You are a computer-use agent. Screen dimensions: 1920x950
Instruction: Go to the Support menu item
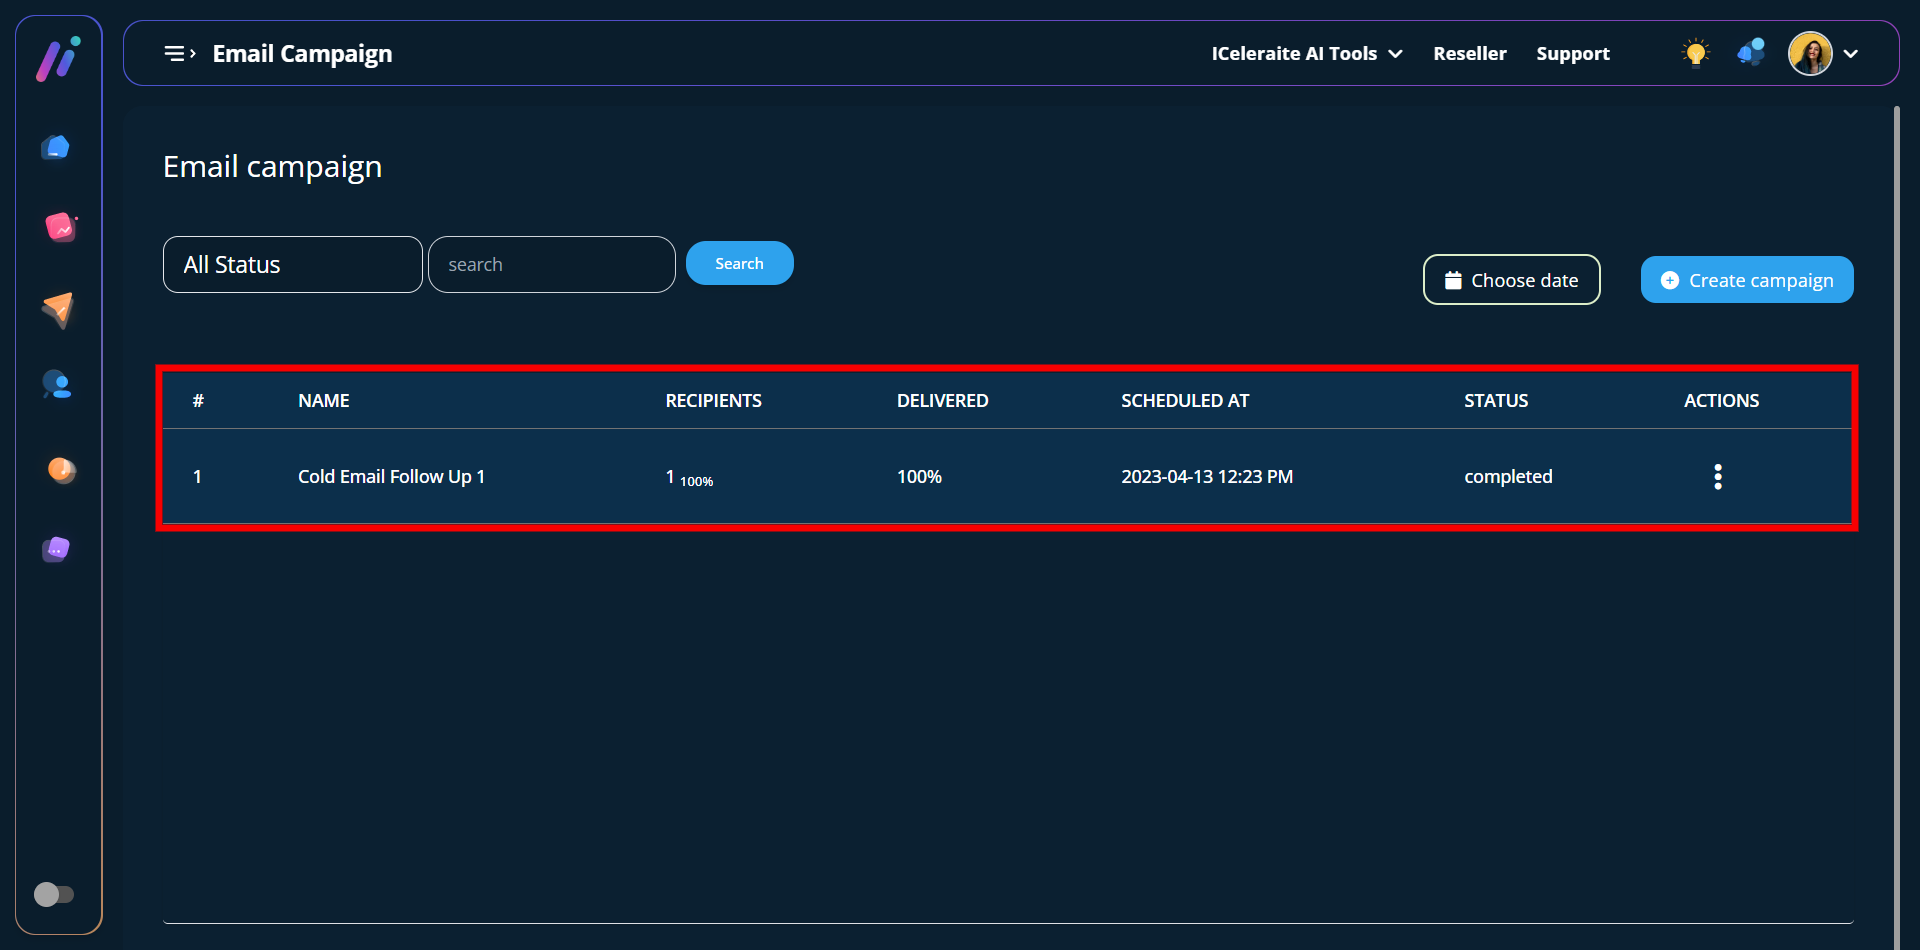(x=1572, y=54)
